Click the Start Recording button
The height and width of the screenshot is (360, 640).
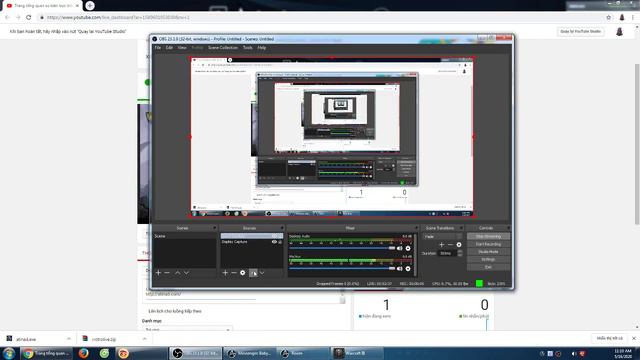pyautogui.click(x=488, y=244)
